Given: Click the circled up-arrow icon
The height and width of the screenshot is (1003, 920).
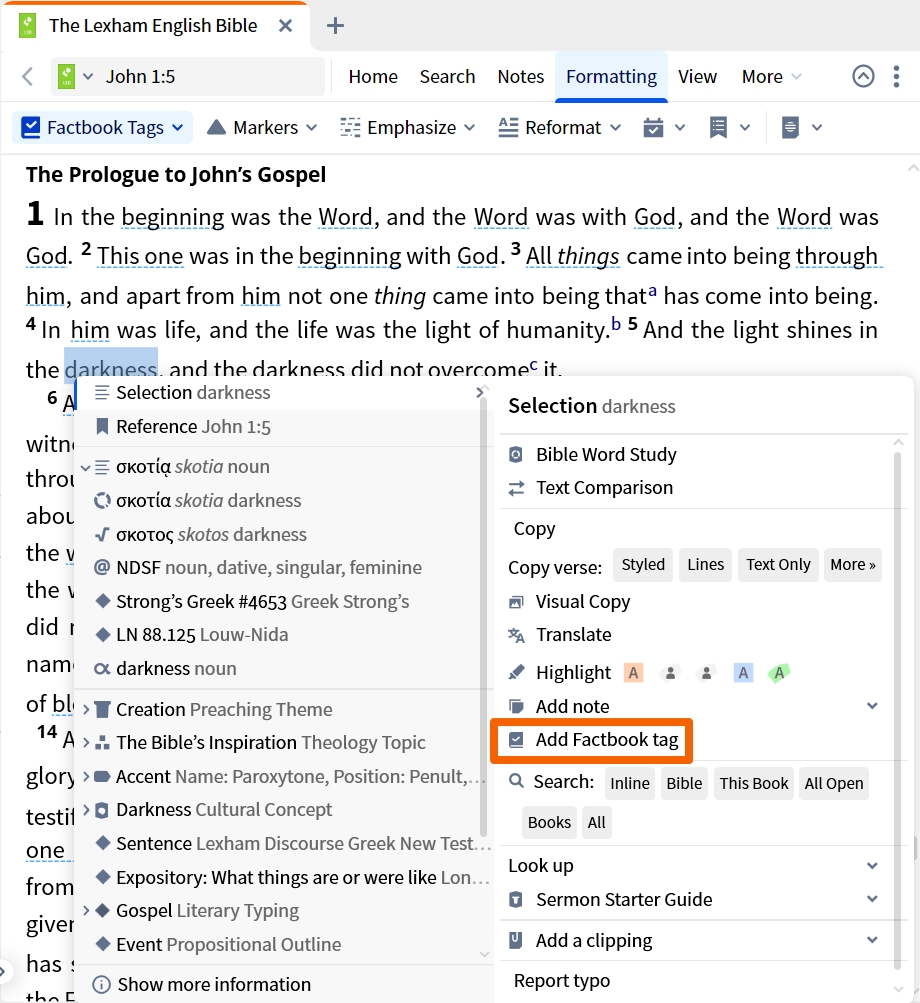Looking at the screenshot, I should click(863, 76).
